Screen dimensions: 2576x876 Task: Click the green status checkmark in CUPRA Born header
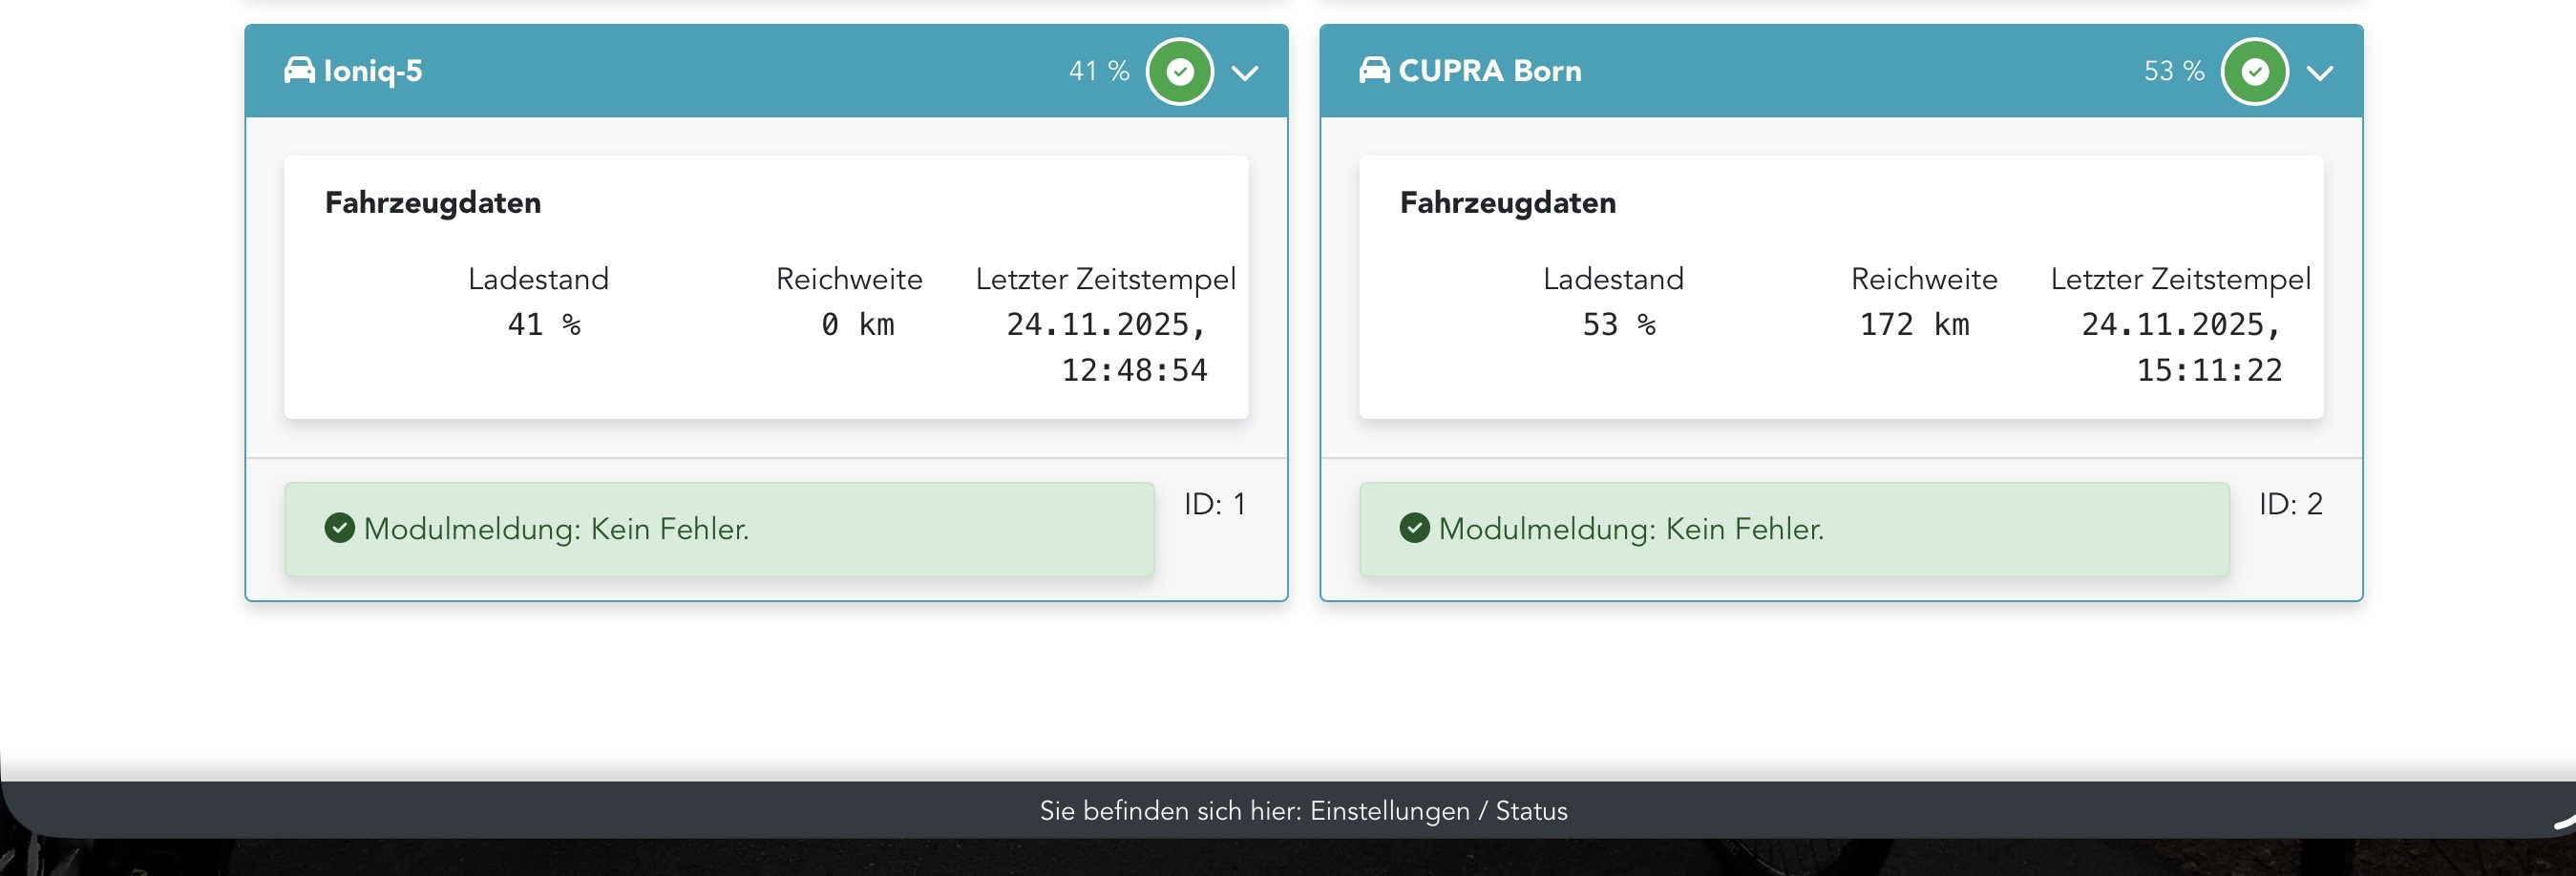[2255, 71]
